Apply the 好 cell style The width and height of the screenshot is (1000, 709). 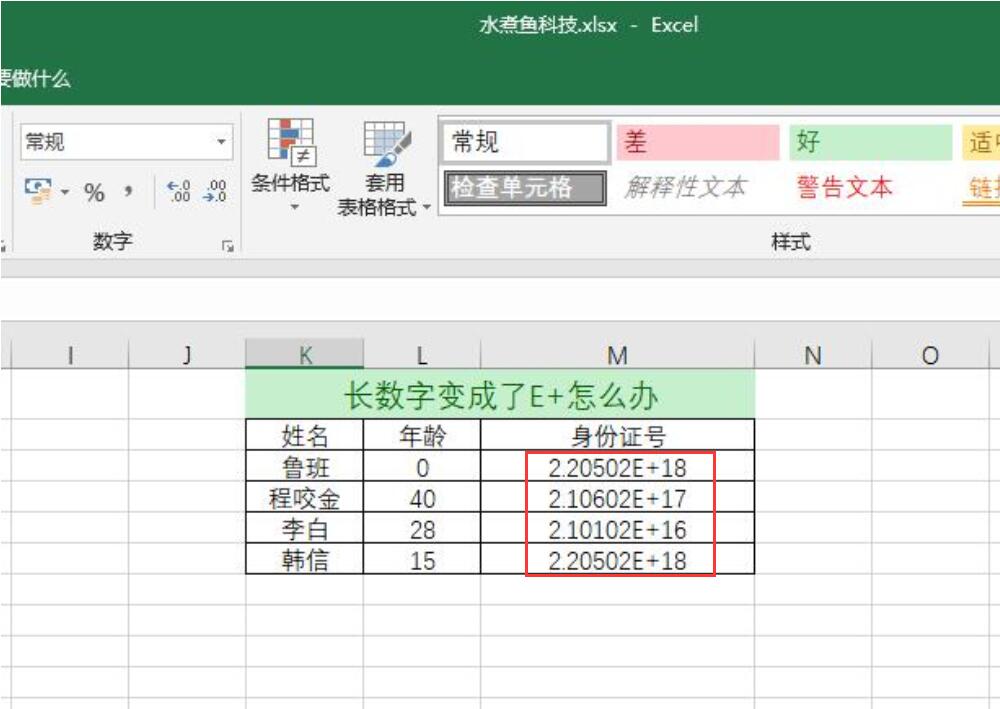(873, 143)
